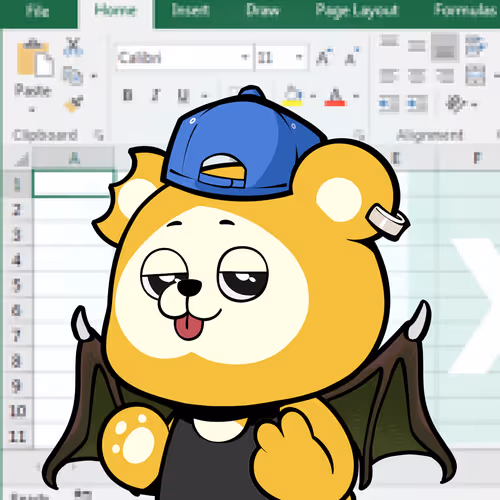
Task: Open the Clipboard dialog launcher
Action: 99,135
